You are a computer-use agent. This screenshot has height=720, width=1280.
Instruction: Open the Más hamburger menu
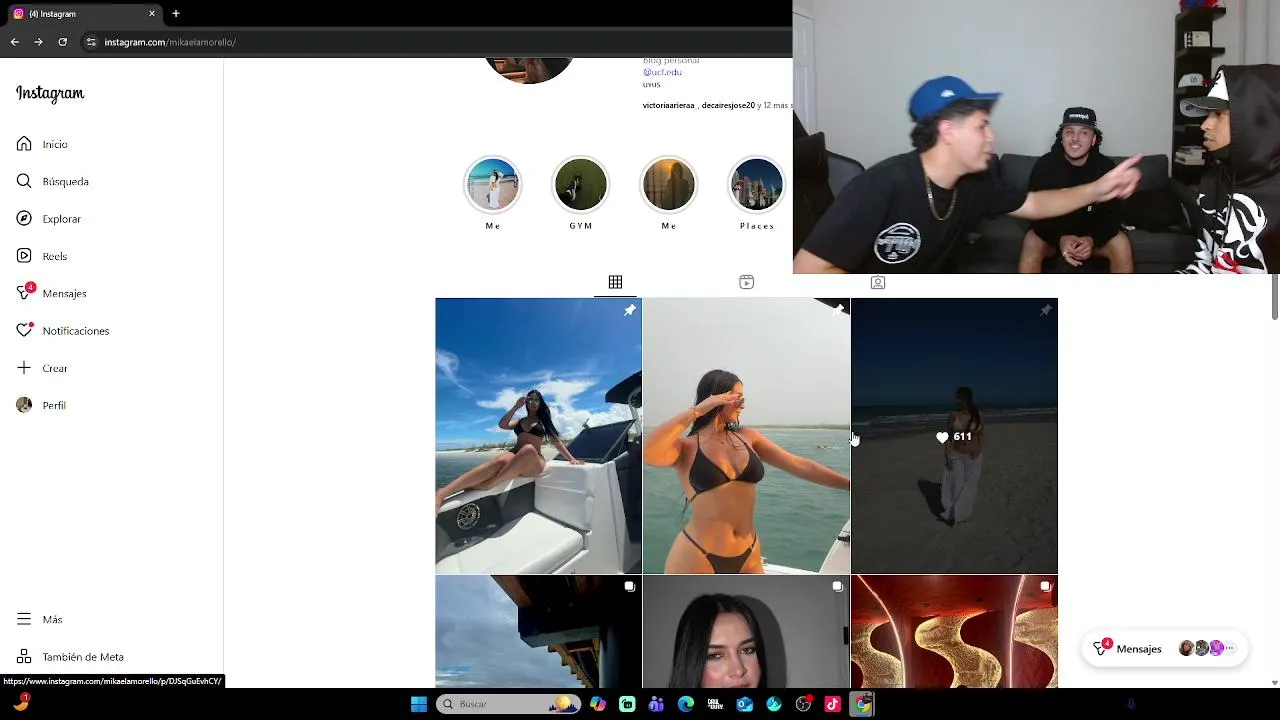[24, 619]
